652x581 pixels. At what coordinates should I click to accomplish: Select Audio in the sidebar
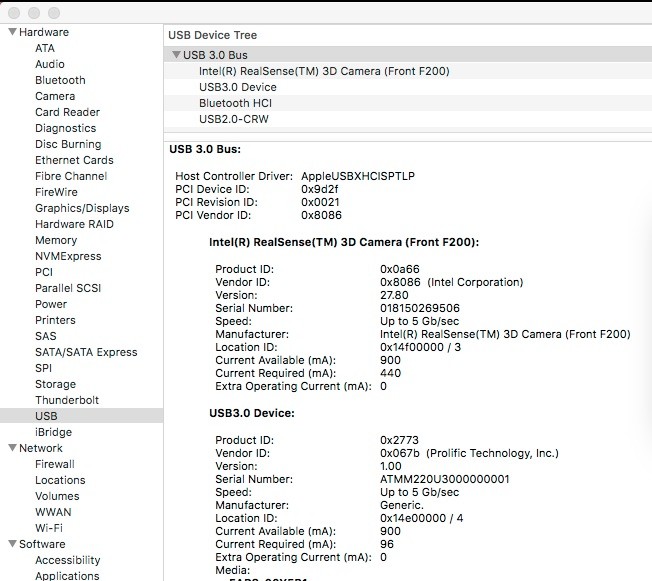pyautogui.click(x=50, y=64)
